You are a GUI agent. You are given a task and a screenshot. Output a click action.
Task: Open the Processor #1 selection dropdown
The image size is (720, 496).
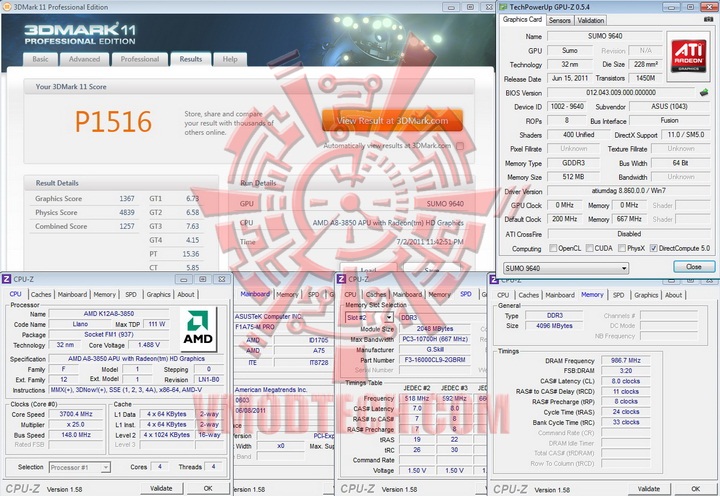79,467
